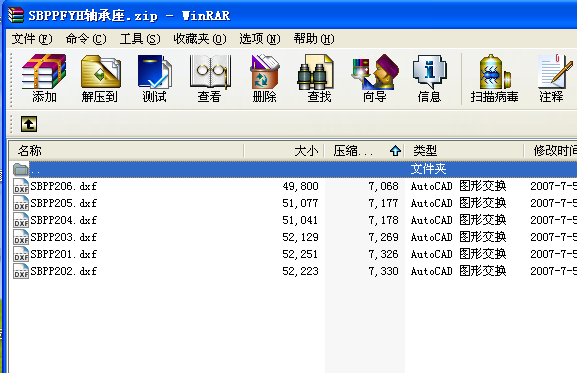Sort by the 修改时间 column header

pyautogui.click(x=551, y=150)
